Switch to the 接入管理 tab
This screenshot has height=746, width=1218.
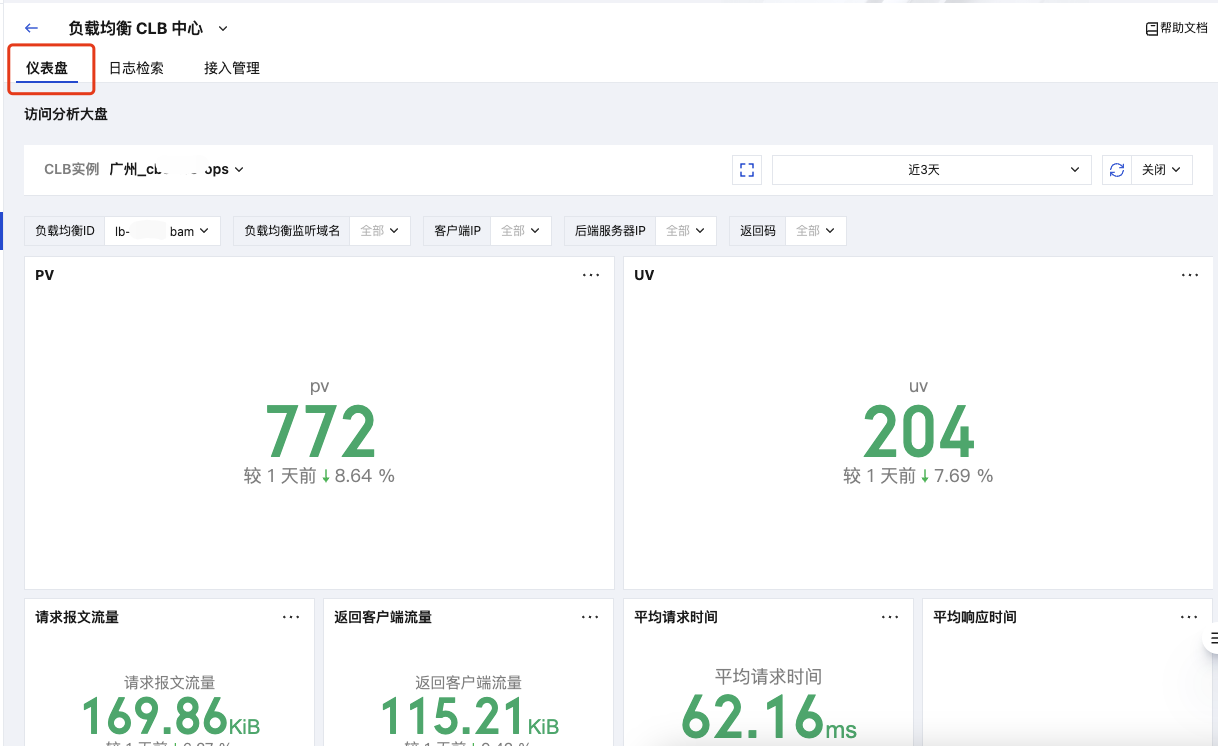coord(232,68)
